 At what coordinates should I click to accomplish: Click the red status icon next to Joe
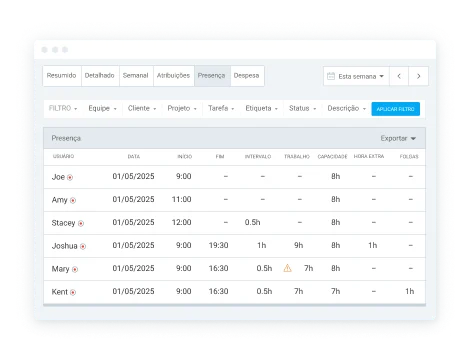[70, 178]
